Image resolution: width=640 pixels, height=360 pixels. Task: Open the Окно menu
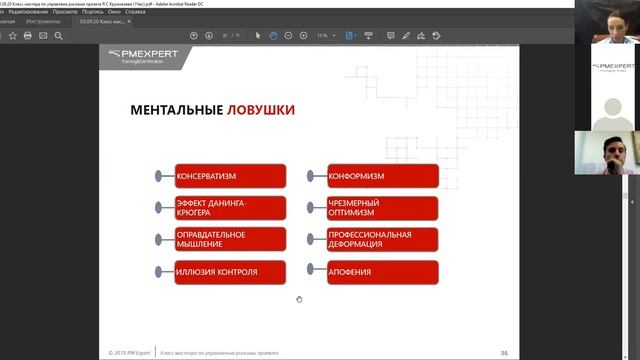(114, 12)
